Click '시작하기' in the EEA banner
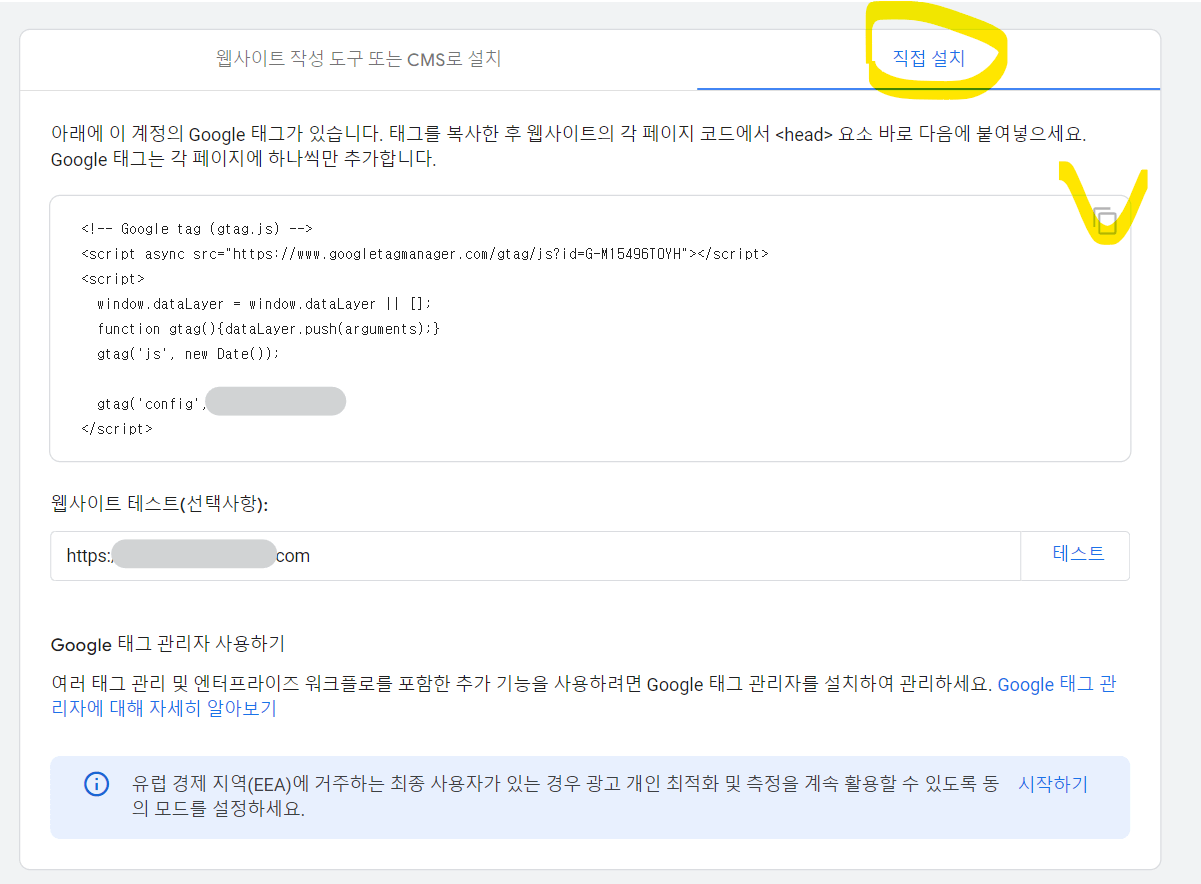This screenshot has width=1201, height=884. [x=1053, y=784]
